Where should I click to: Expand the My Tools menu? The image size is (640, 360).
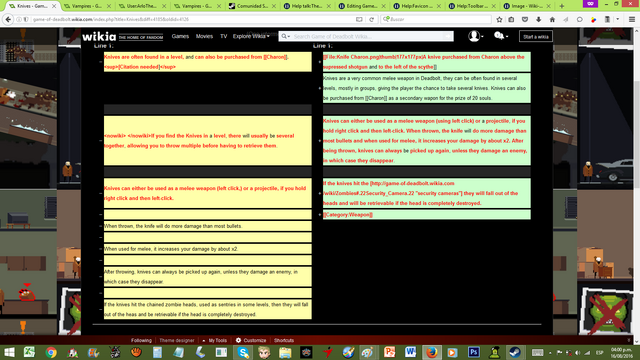click(215, 340)
